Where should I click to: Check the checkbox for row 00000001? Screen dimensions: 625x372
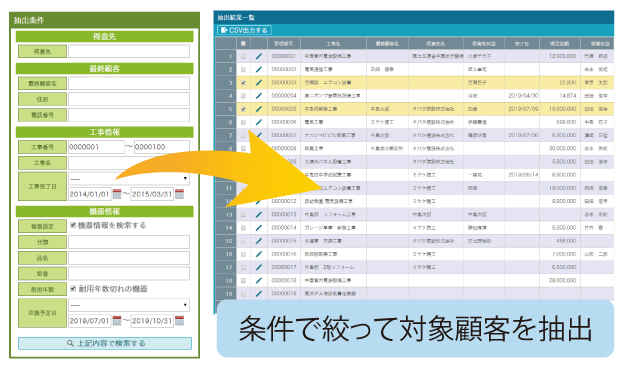click(x=243, y=57)
